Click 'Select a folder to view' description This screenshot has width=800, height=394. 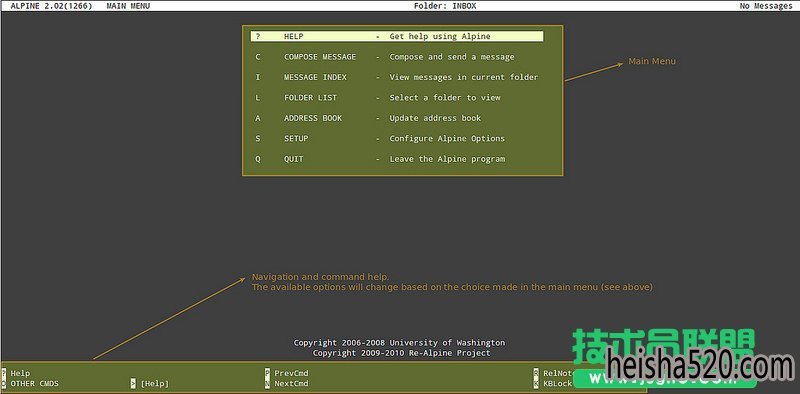(x=445, y=98)
